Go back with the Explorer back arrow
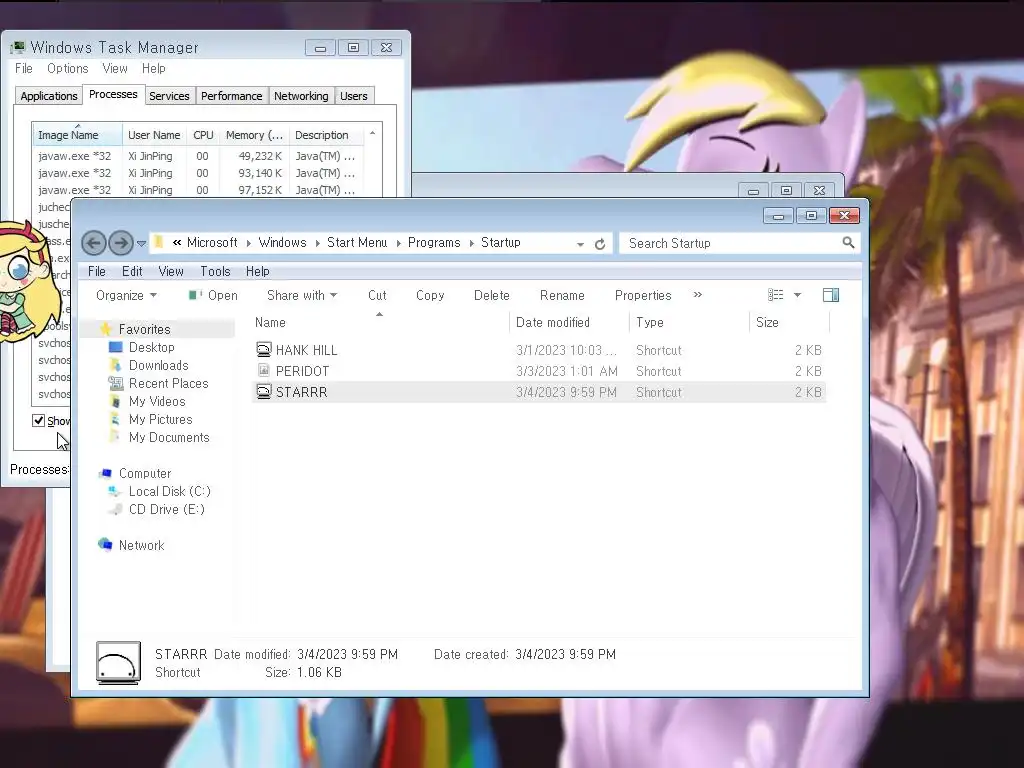Screen dimensions: 1024x768 click(93, 244)
